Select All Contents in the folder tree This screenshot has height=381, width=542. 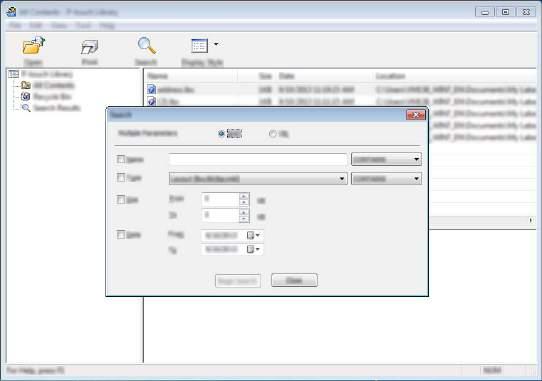(54, 85)
